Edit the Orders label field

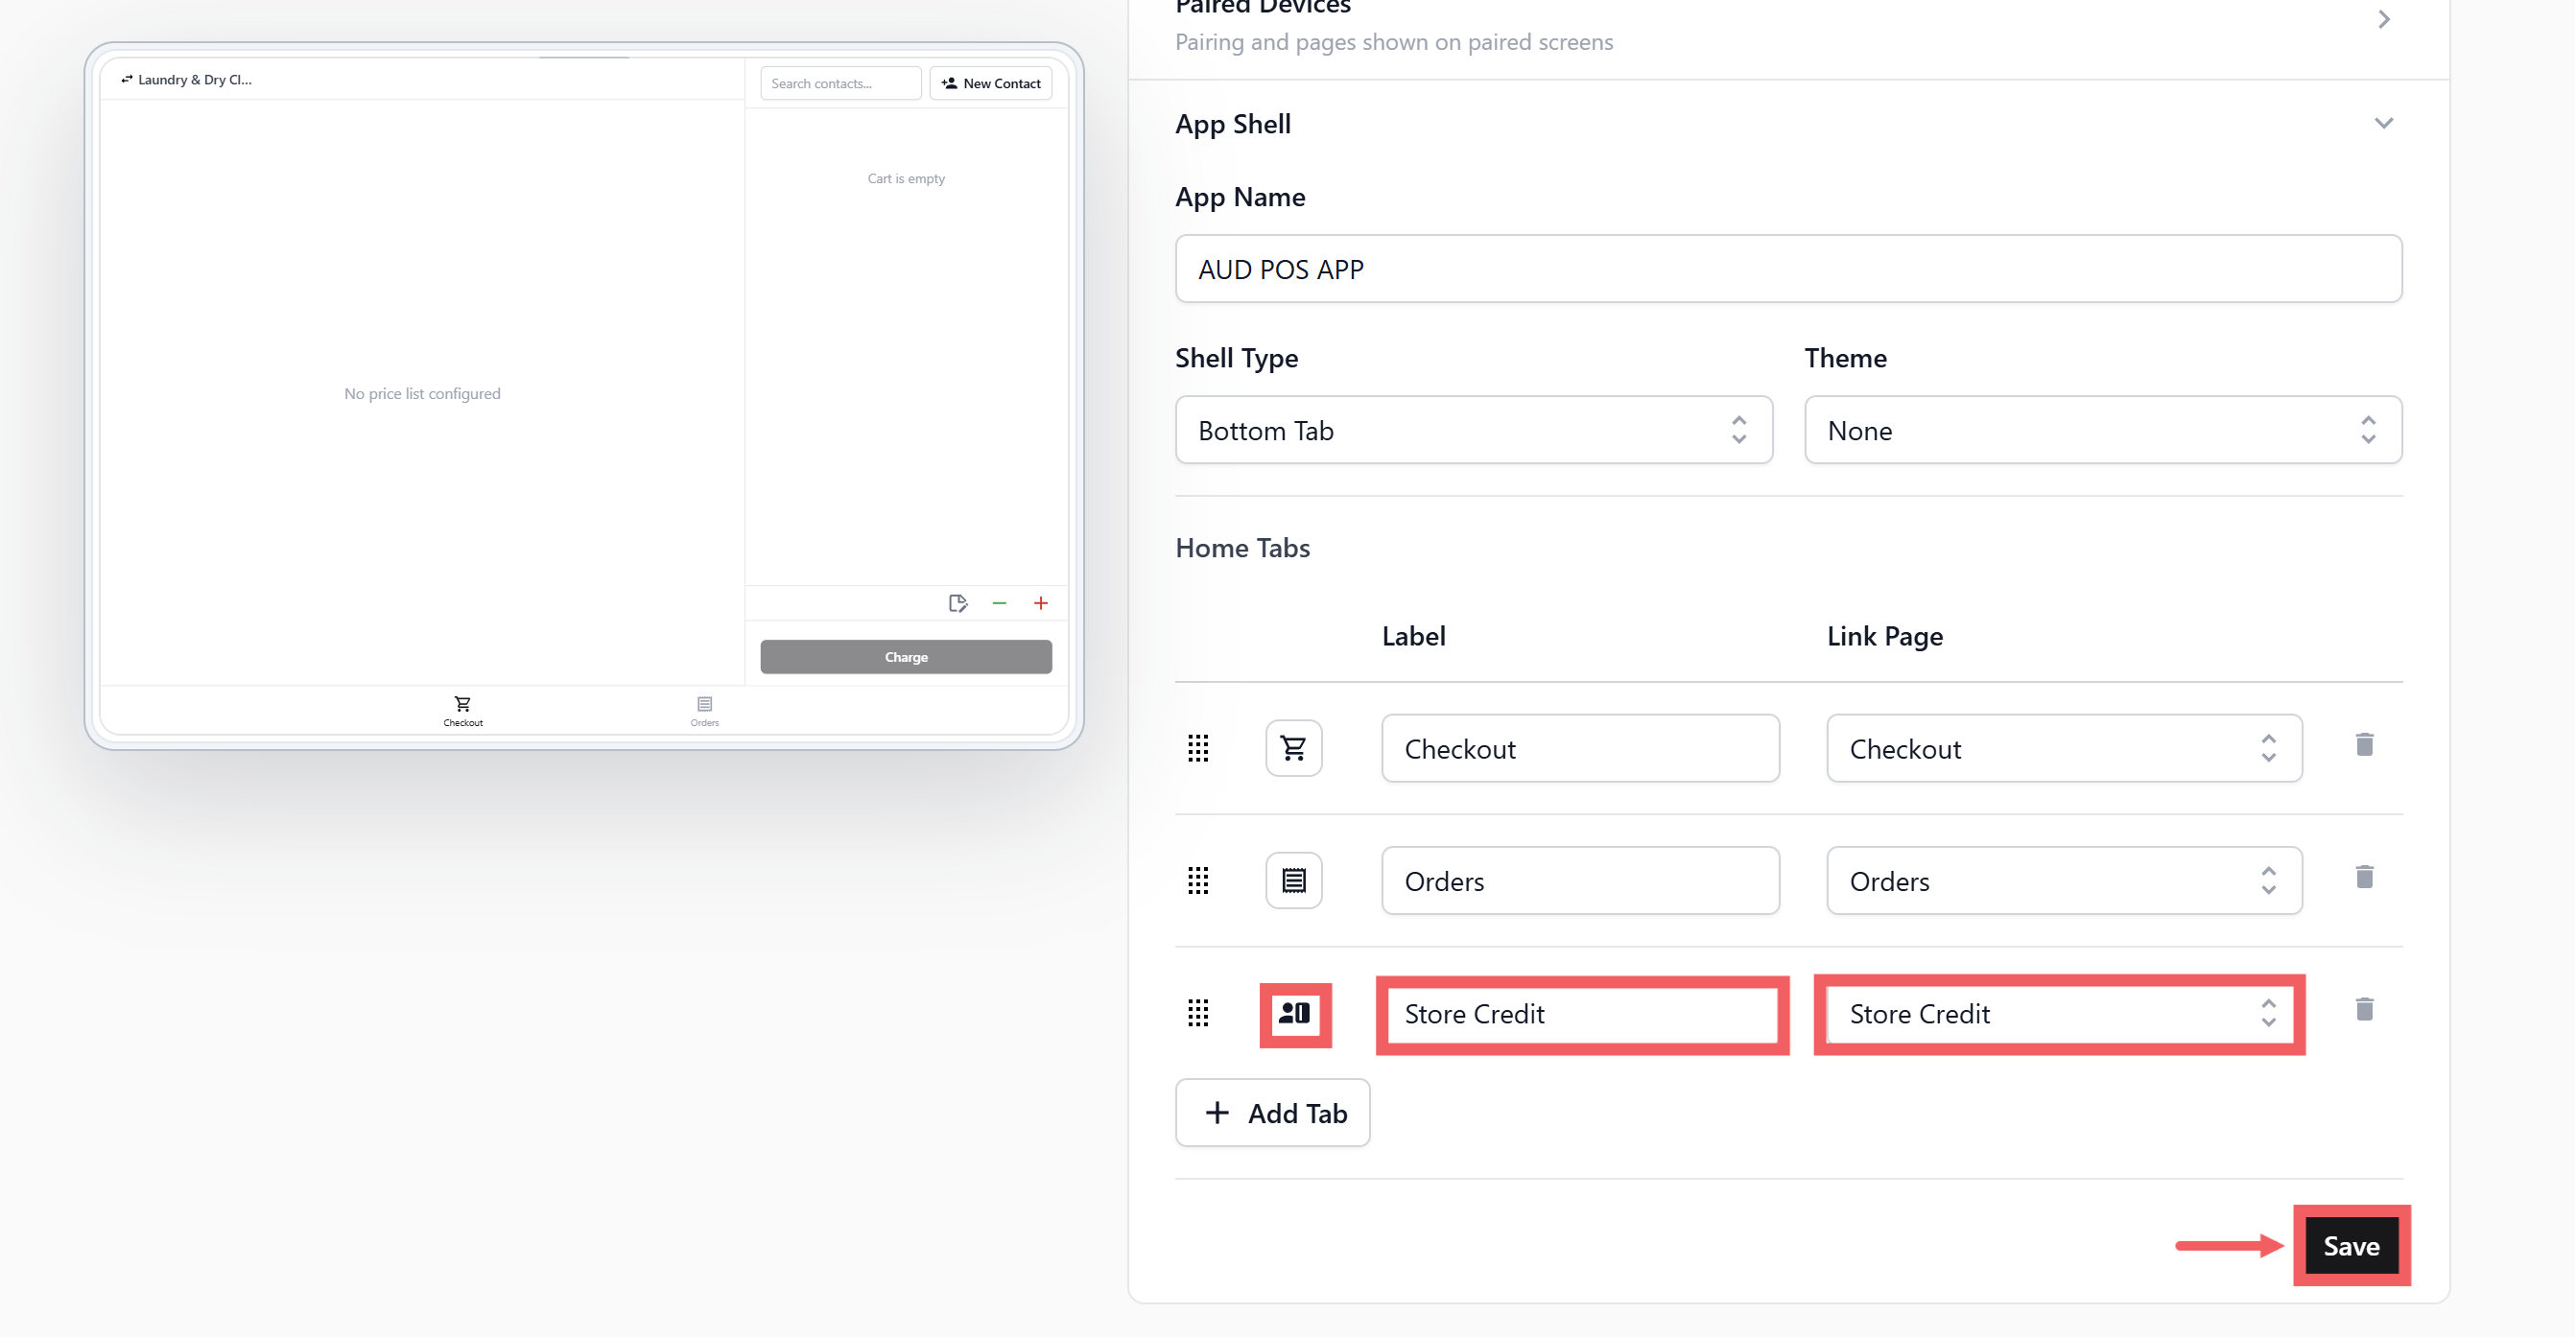1580,882
